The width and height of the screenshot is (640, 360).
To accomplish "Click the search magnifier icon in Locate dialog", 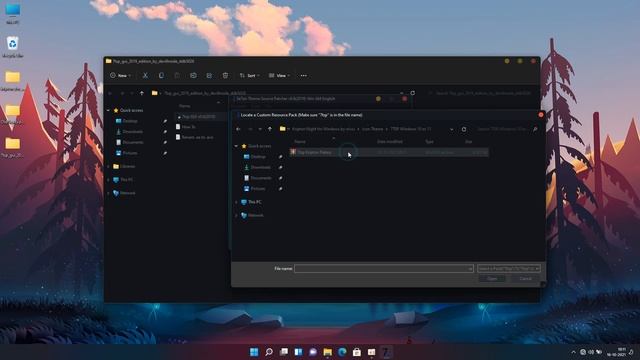I will [535, 129].
